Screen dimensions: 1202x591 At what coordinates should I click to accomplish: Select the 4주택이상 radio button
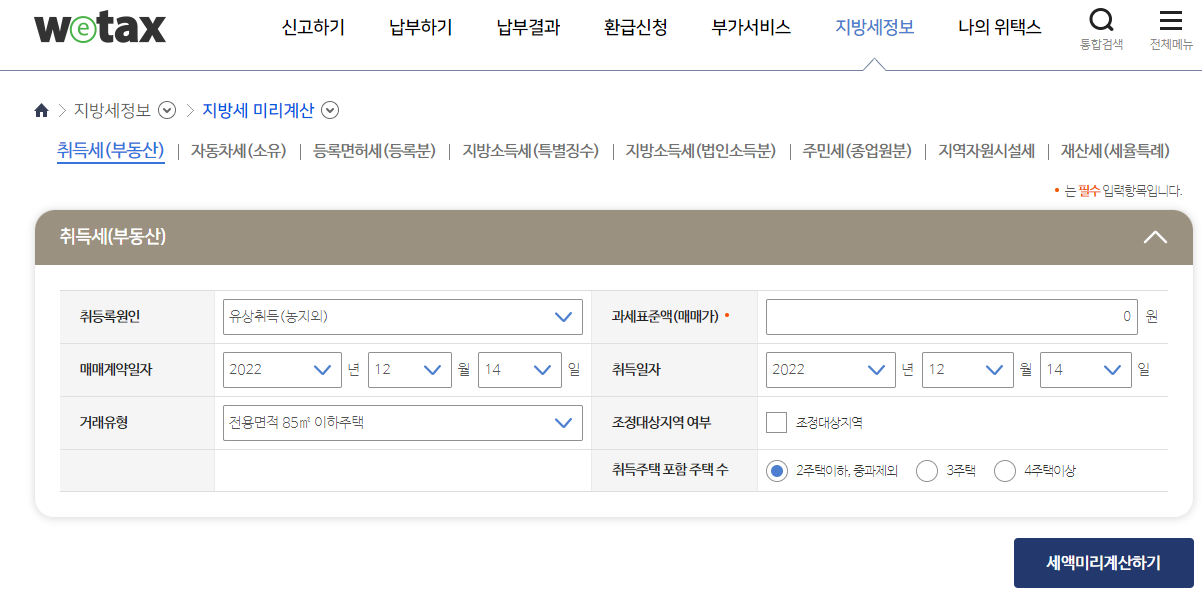(x=1004, y=470)
